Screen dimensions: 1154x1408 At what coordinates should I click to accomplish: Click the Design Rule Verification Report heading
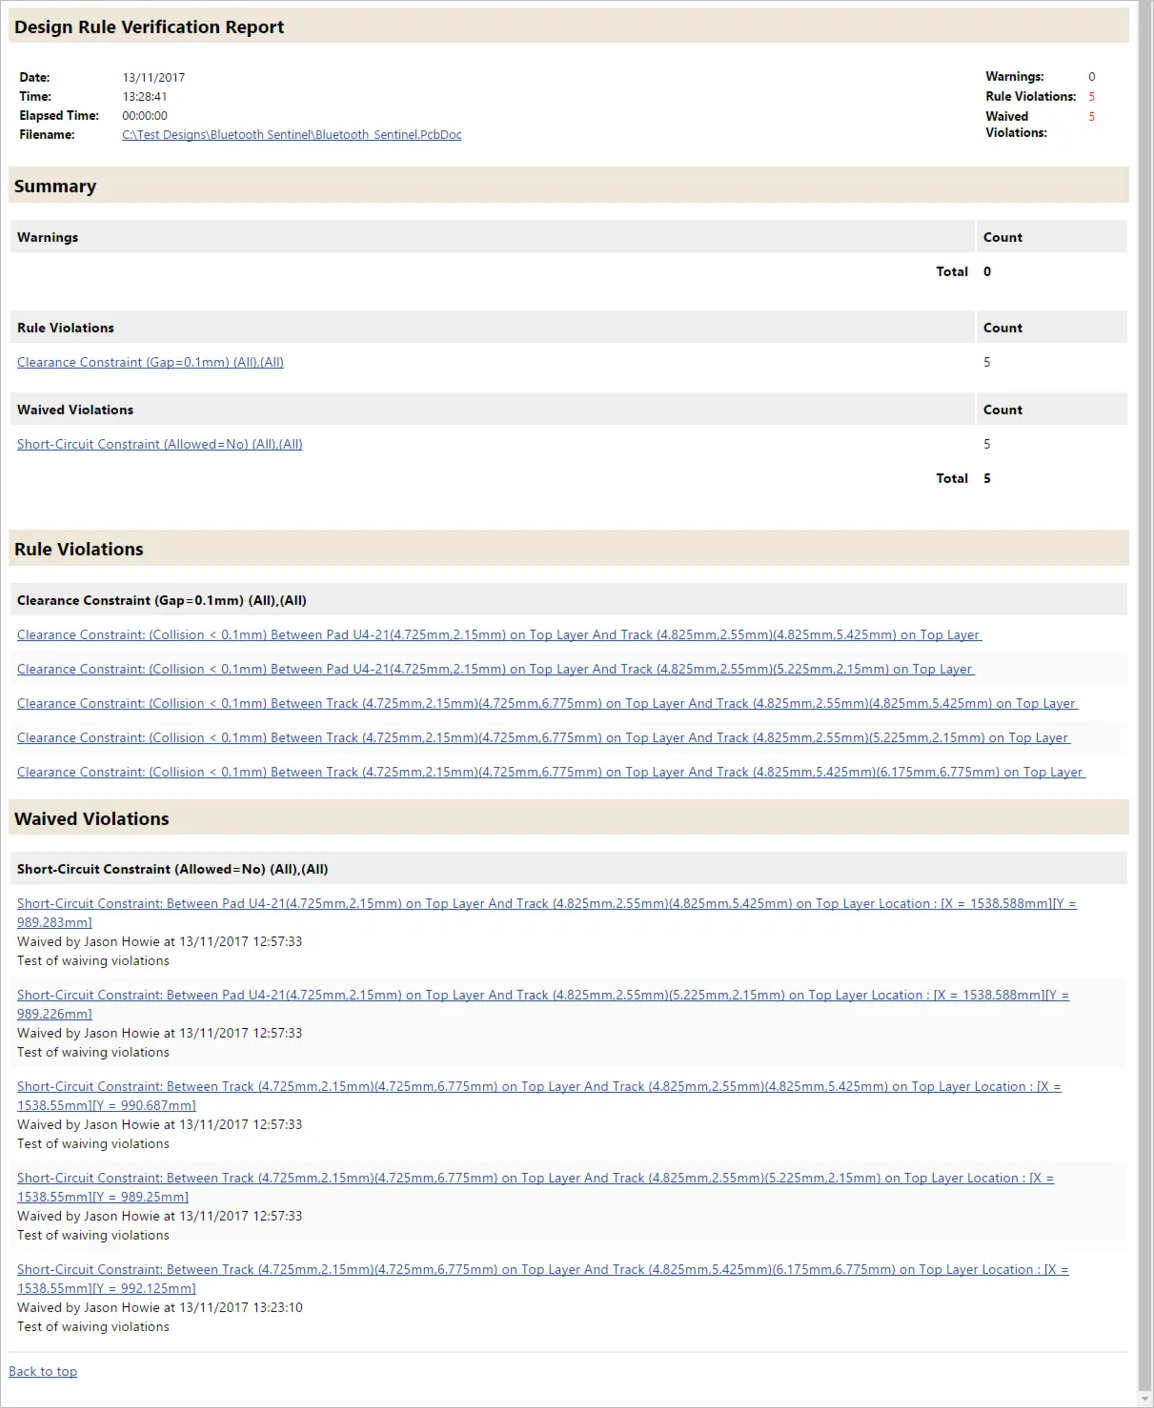[x=148, y=27]
